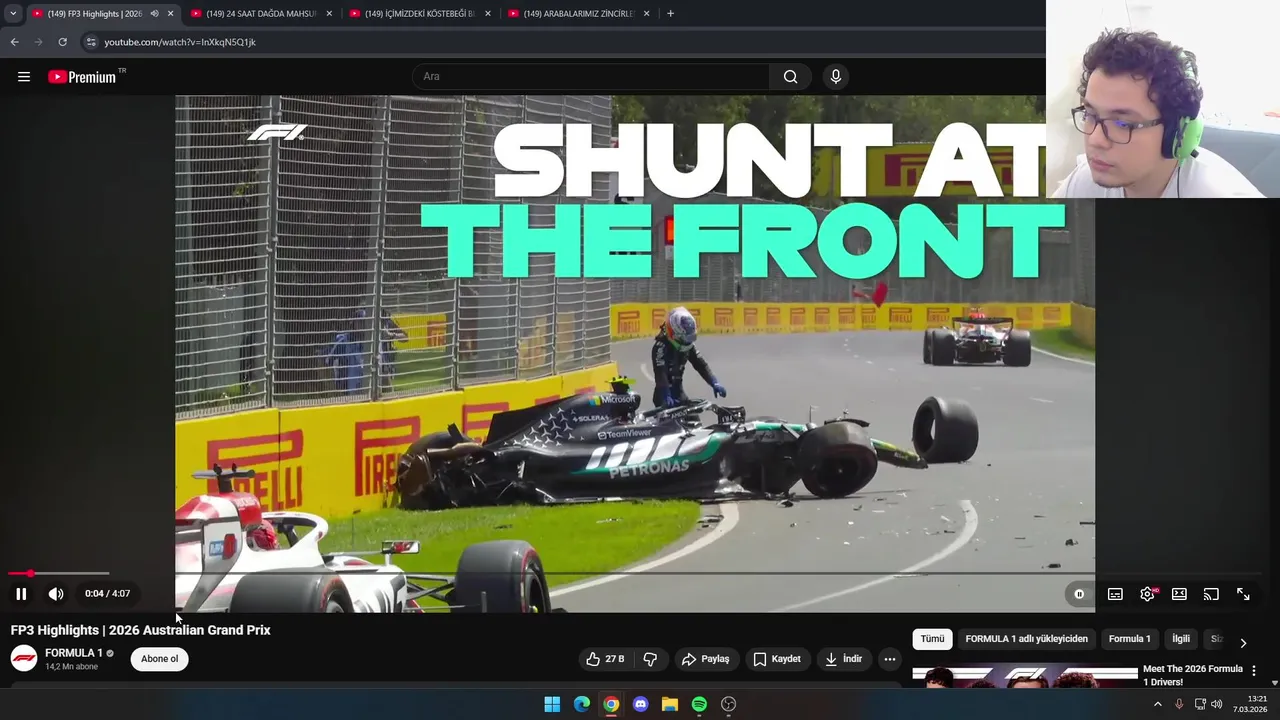Mute the video player volume

click(56, 594)
